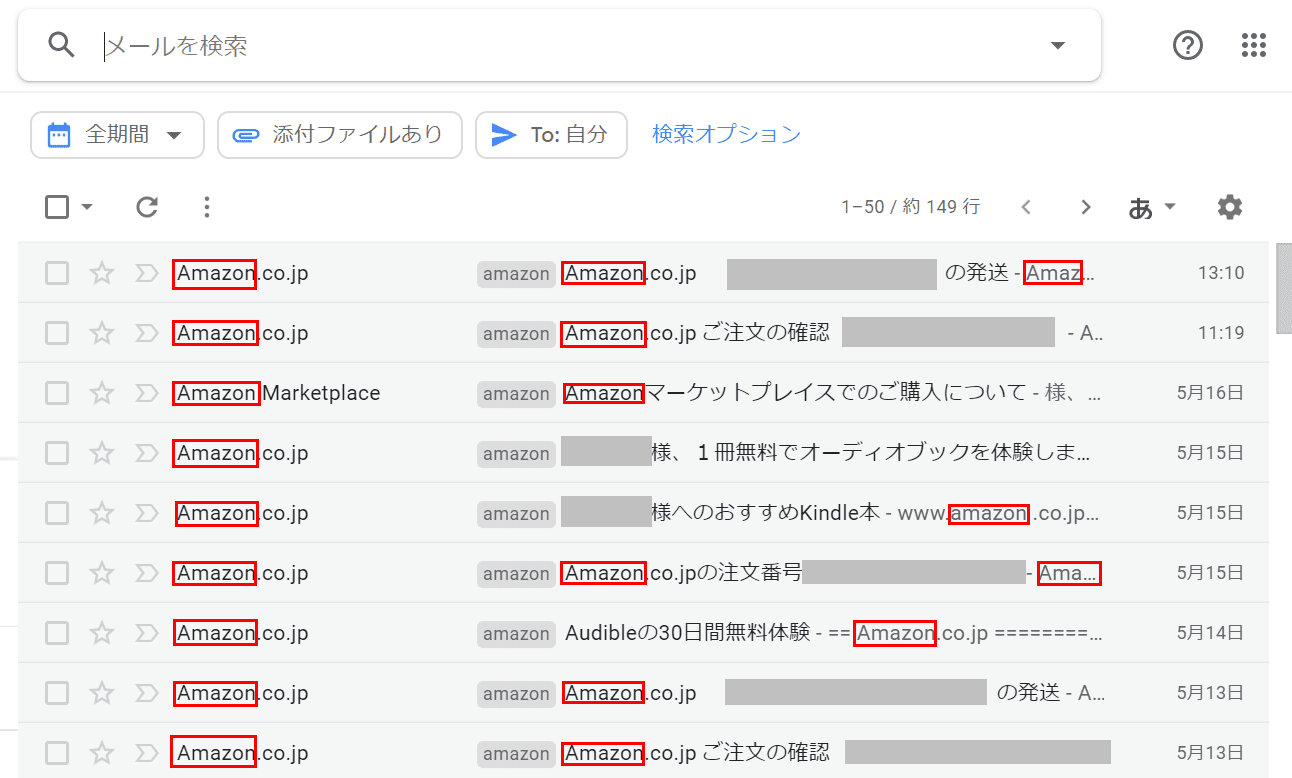Screen dimensions: 1292x778
Task: Mark the 注文番号 email as important
Action: (x=147, y=573)
